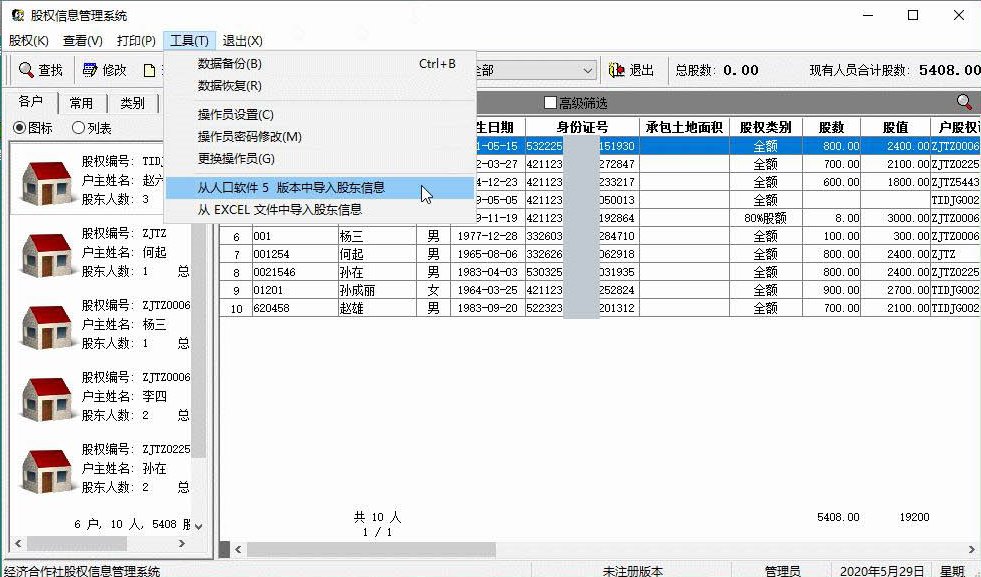
Task: Enable the 高级筛选 checkbox
Action: point(550,103)
